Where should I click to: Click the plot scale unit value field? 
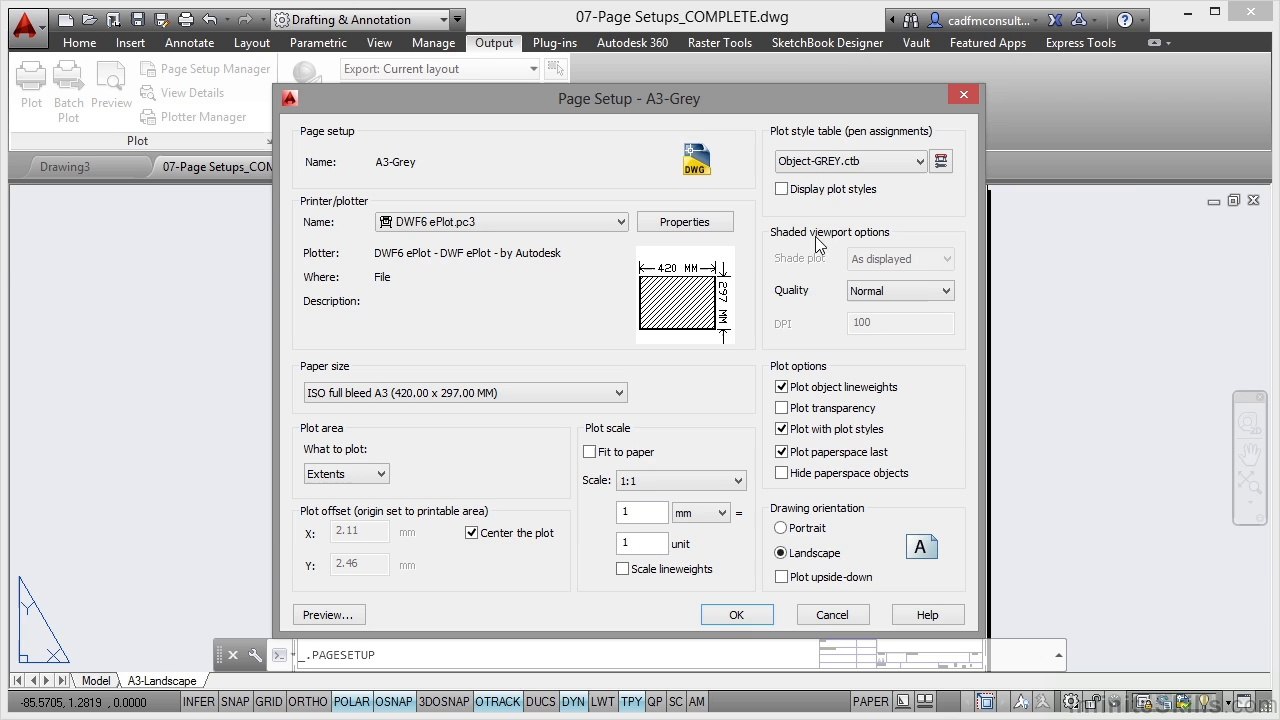642,544
